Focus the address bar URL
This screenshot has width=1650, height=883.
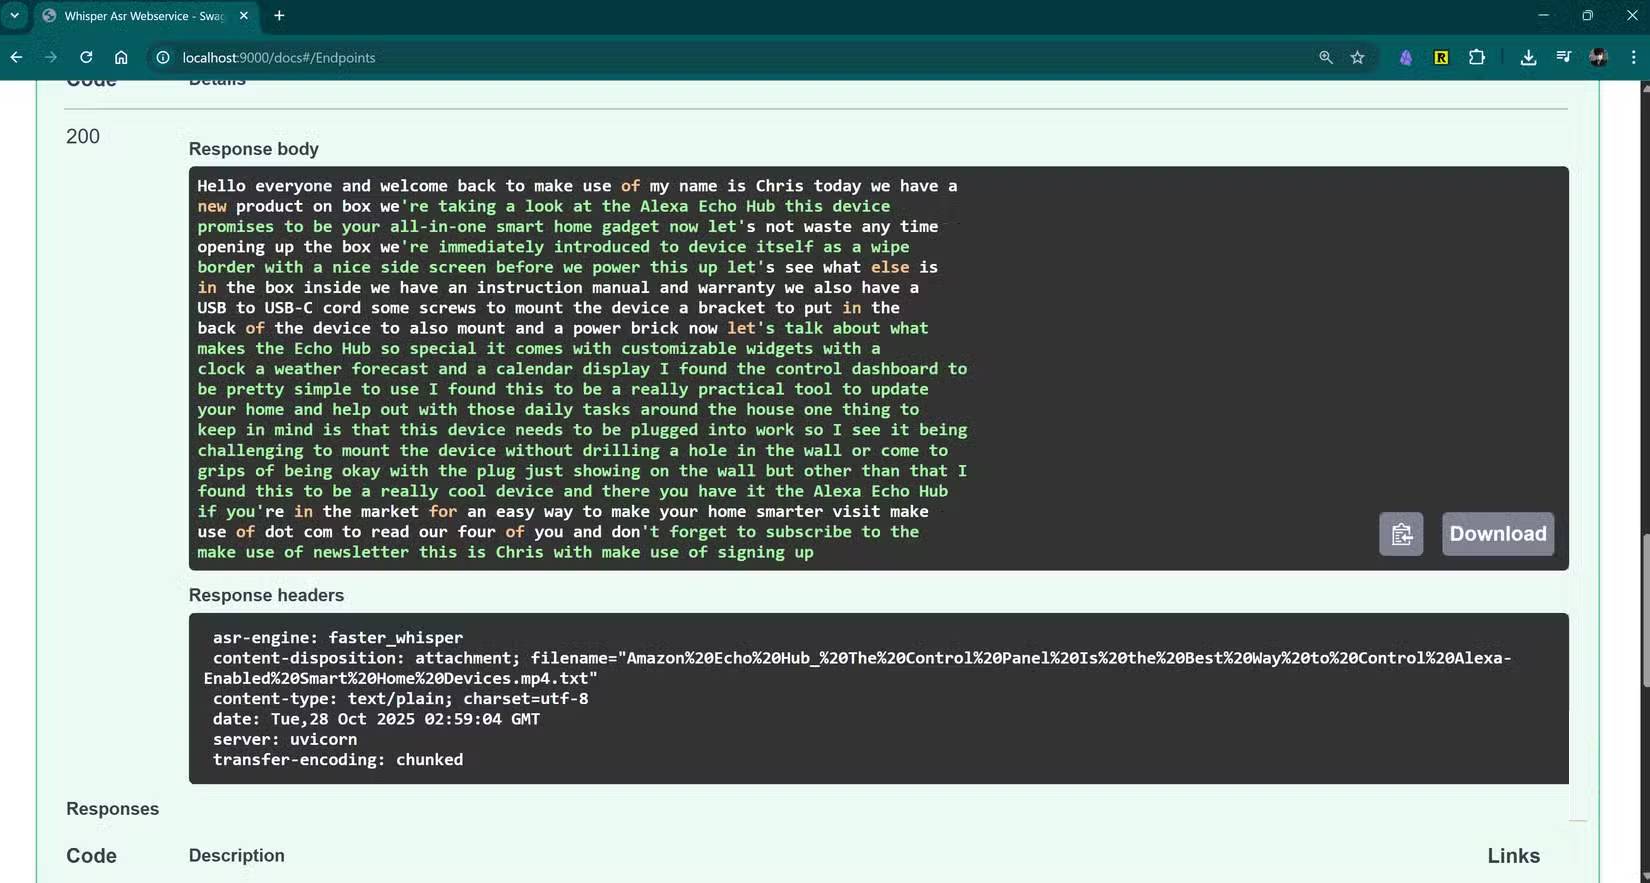(279, 58)
